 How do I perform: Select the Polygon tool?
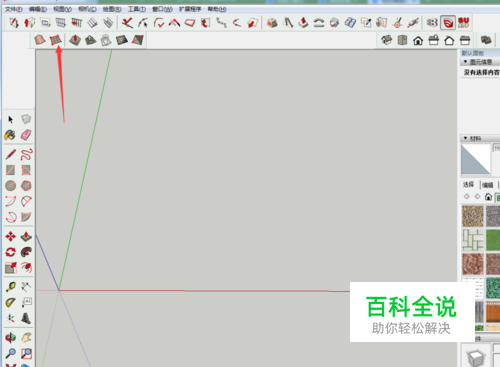point(26,186)
